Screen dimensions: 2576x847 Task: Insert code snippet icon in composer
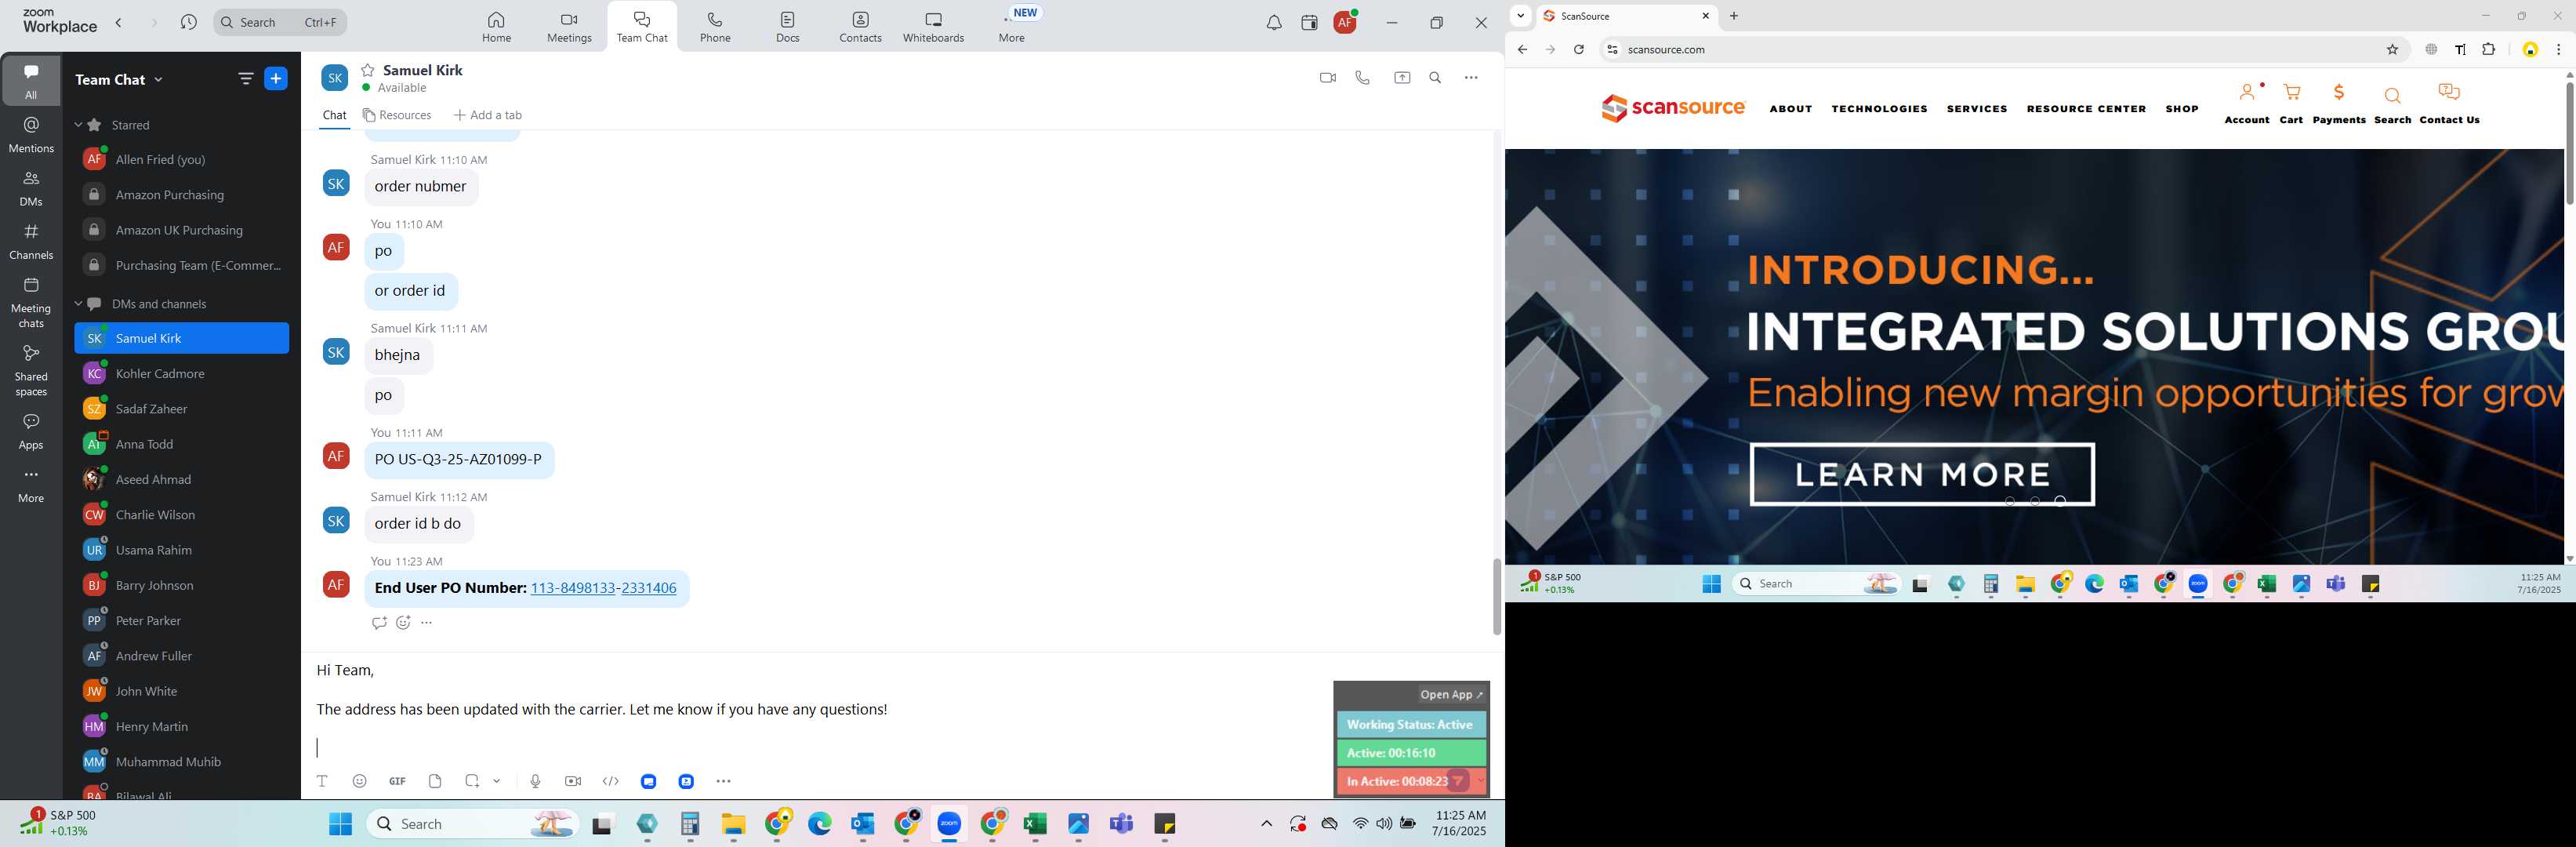point(611,782)
